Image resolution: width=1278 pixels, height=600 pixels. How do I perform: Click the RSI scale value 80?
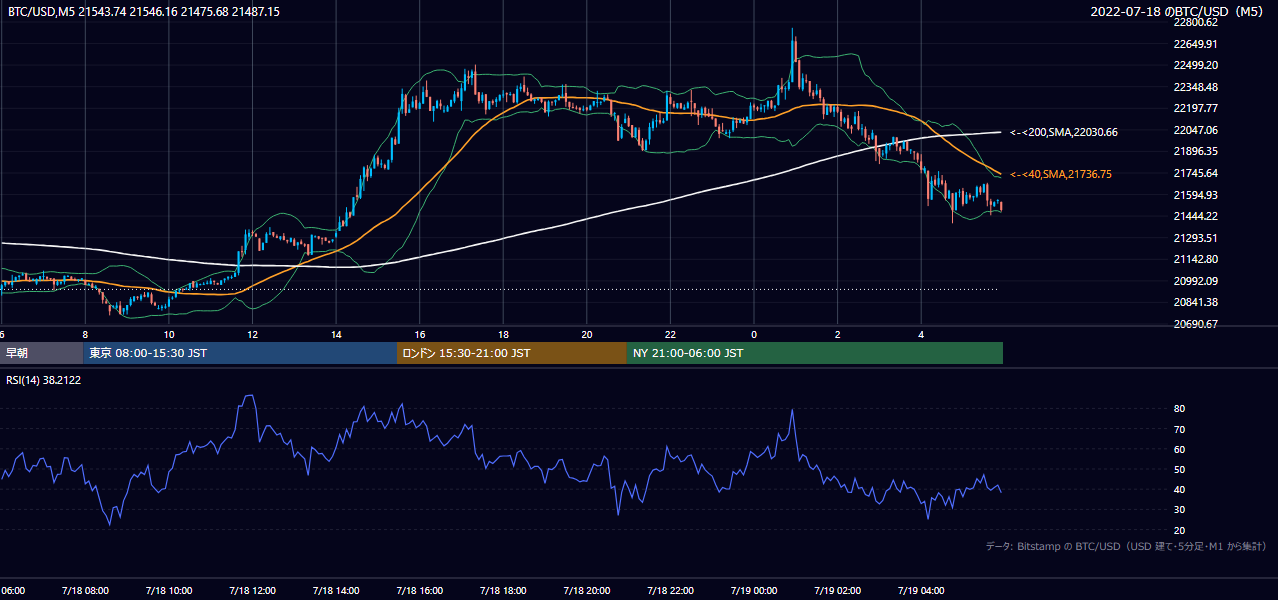tap(1180, 409)
